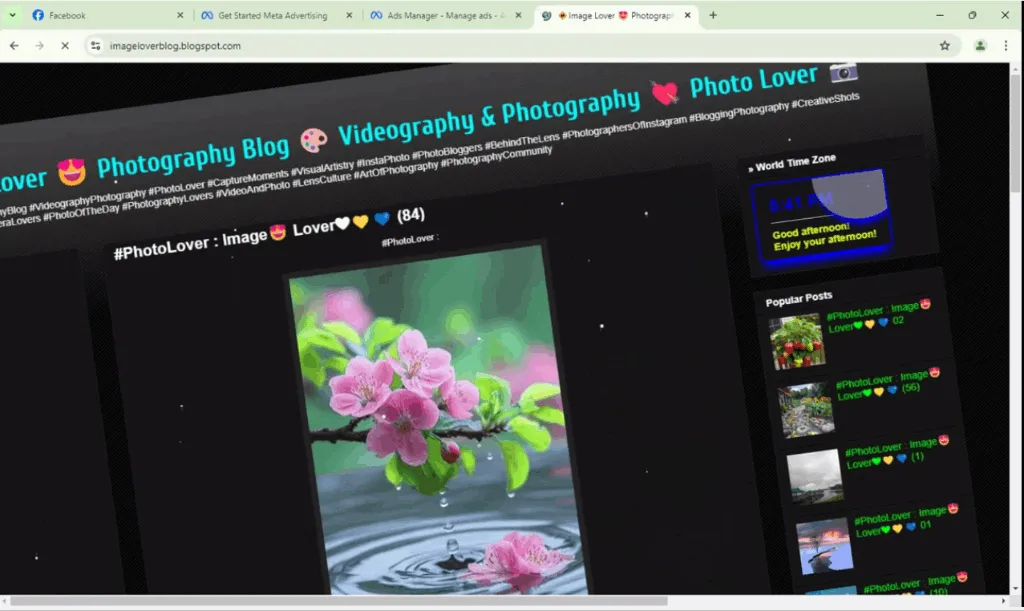This screenshot has width=1024, height=611.
Task: Open the garden path post thumbnail
Action: pyautogui.click(x=806, y=409)
